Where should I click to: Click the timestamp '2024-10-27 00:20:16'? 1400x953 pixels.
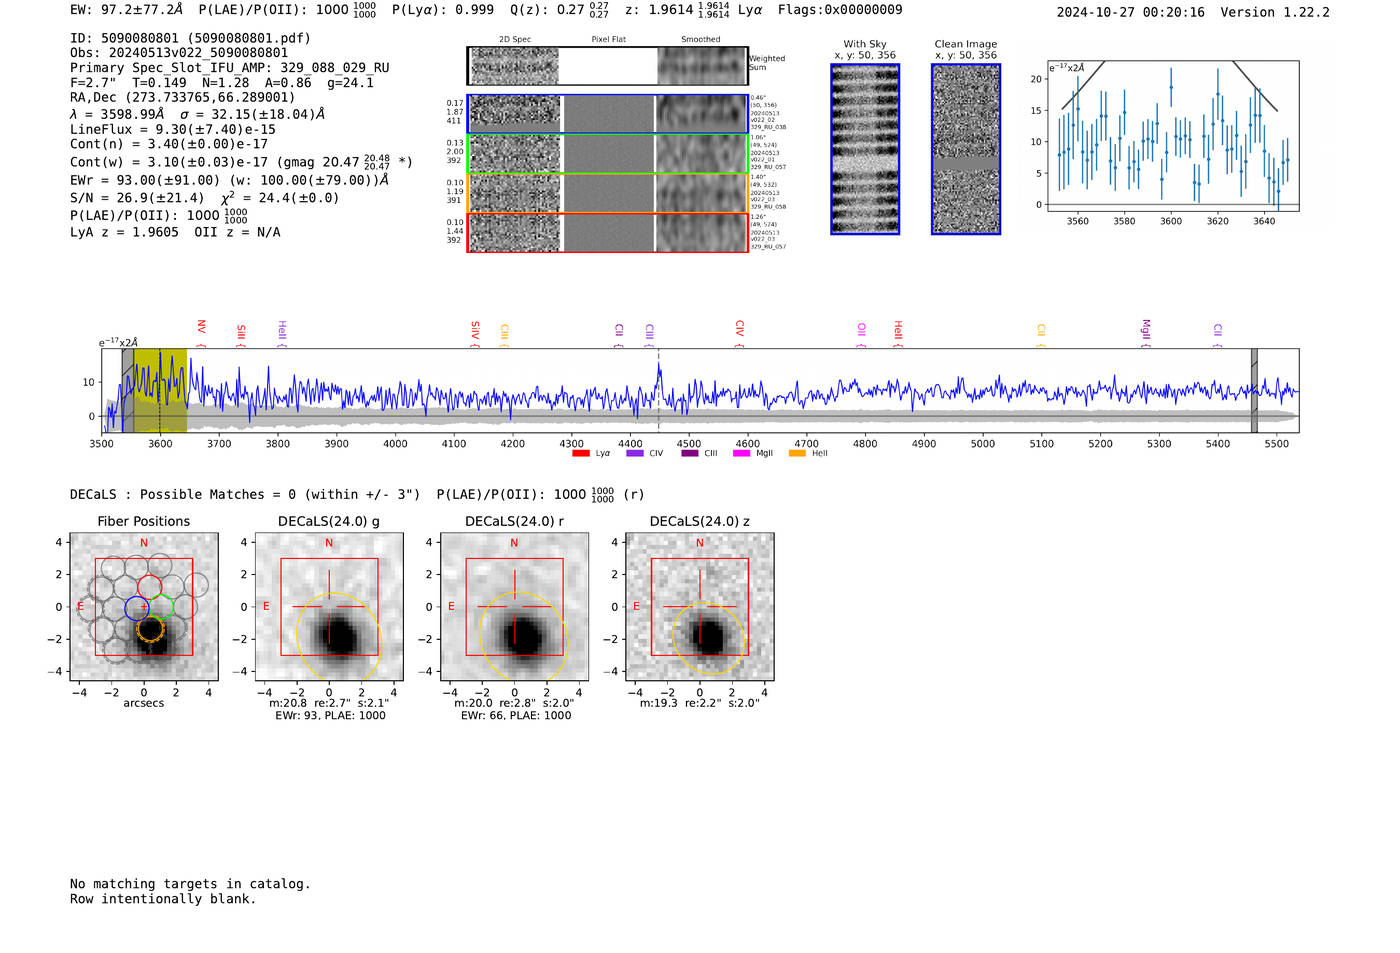tap(1131, 12)
